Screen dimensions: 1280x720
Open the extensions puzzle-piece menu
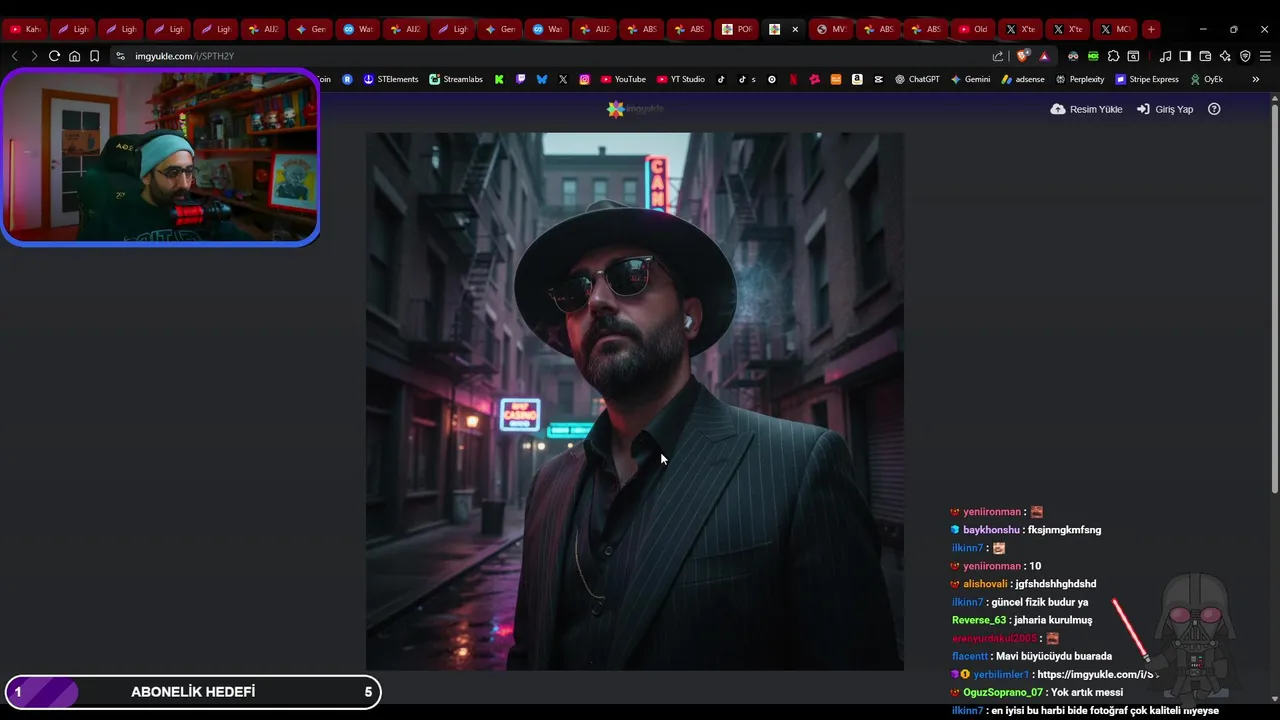point(1113,56)
